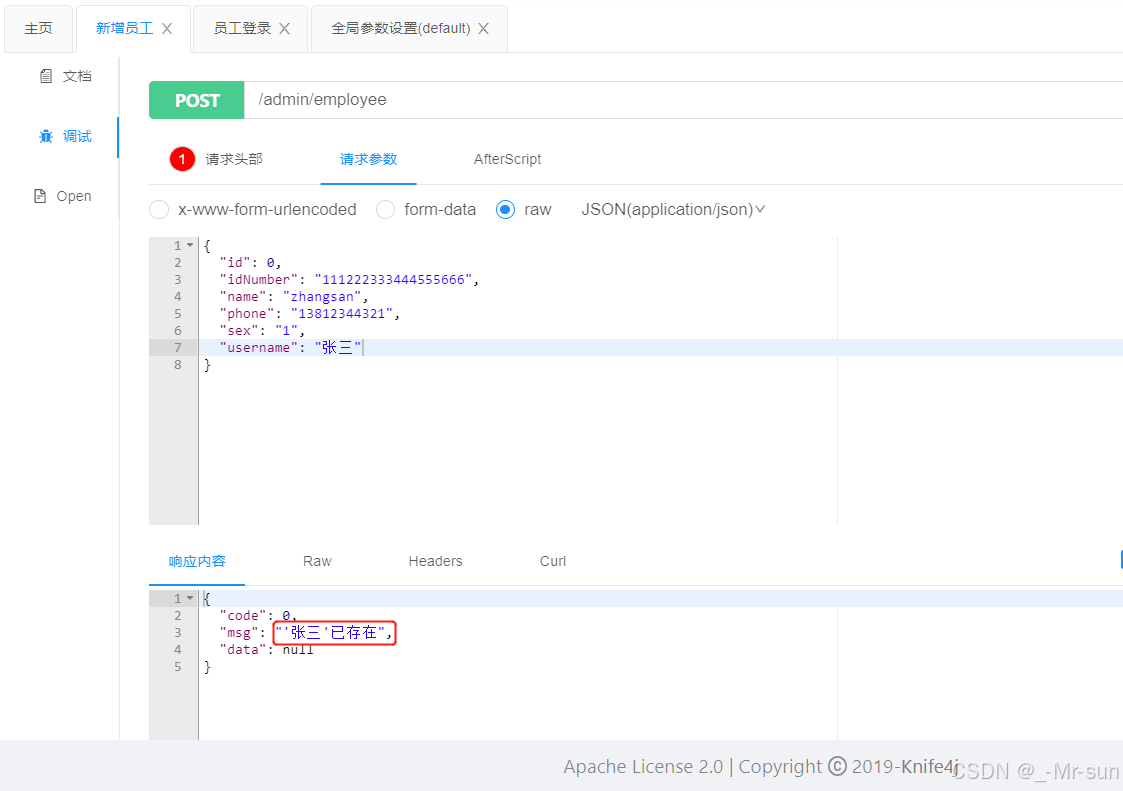Screen dimensions: 1123x791
Task: Open the 文档 sidebar item
Action: pos(65,76)
